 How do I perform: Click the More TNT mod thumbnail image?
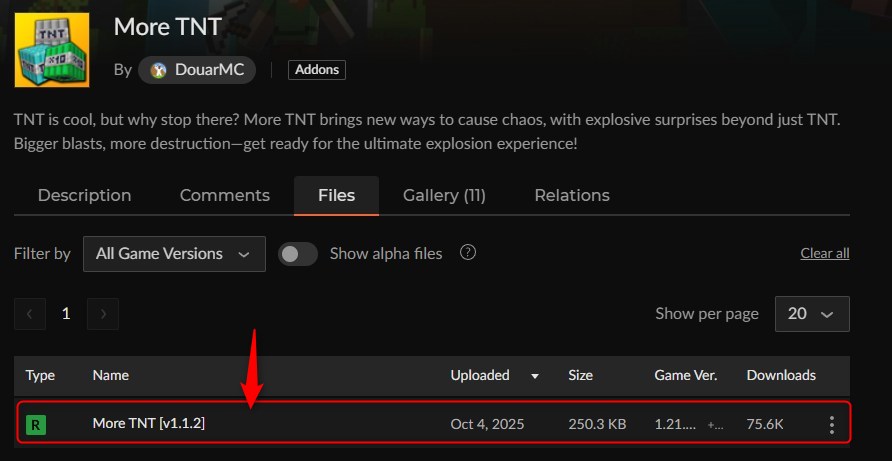[x=52, y=50]
